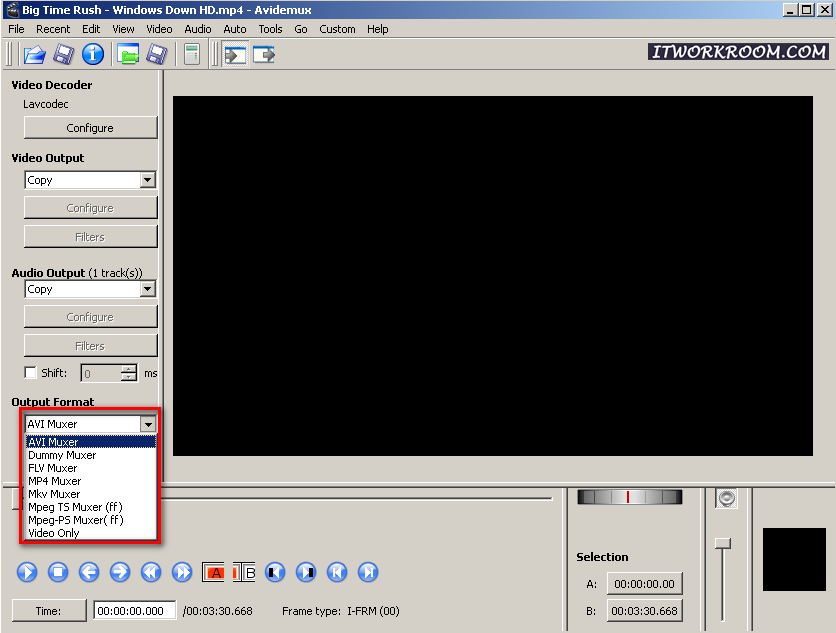Screen dimensions: 836x633
Task: Decrease Shift value with down arrow
Action: pos(128,377)
